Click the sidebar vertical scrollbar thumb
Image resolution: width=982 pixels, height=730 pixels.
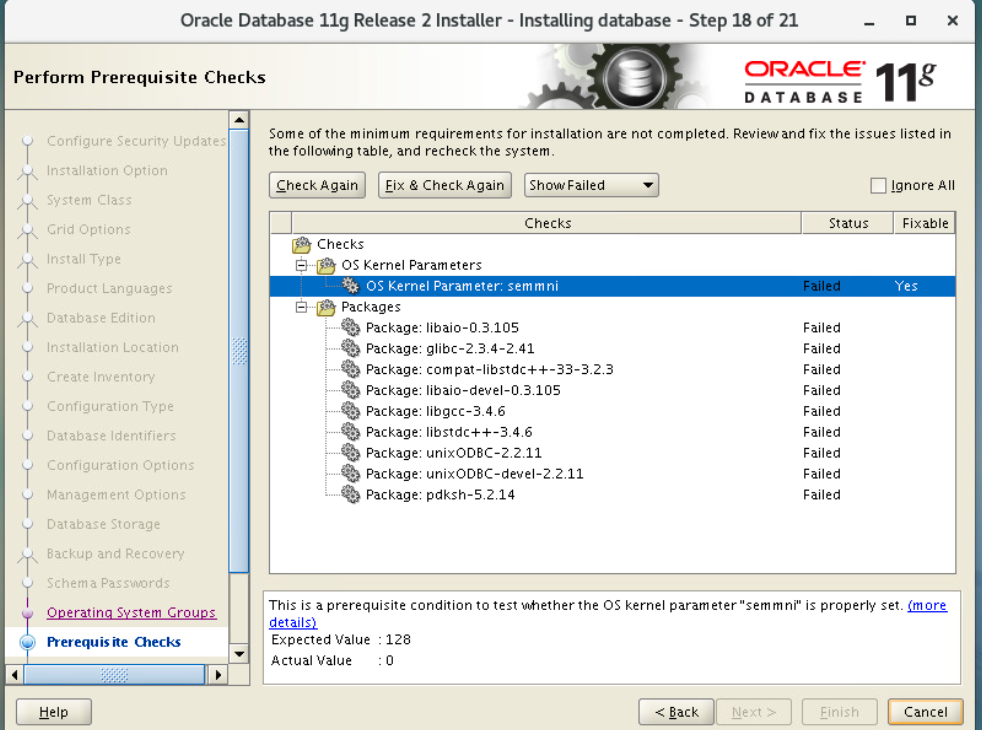point(239,351)
